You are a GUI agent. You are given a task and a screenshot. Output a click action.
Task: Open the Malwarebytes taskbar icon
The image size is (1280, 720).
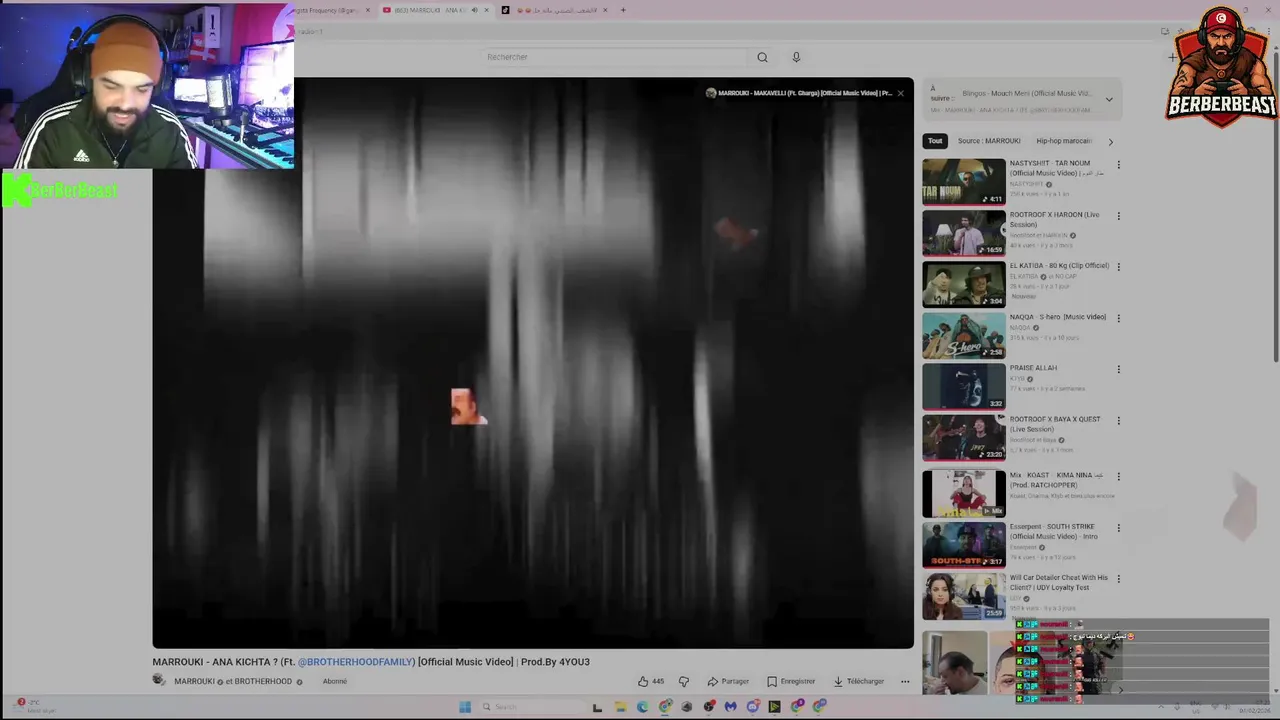pos(731,707)
